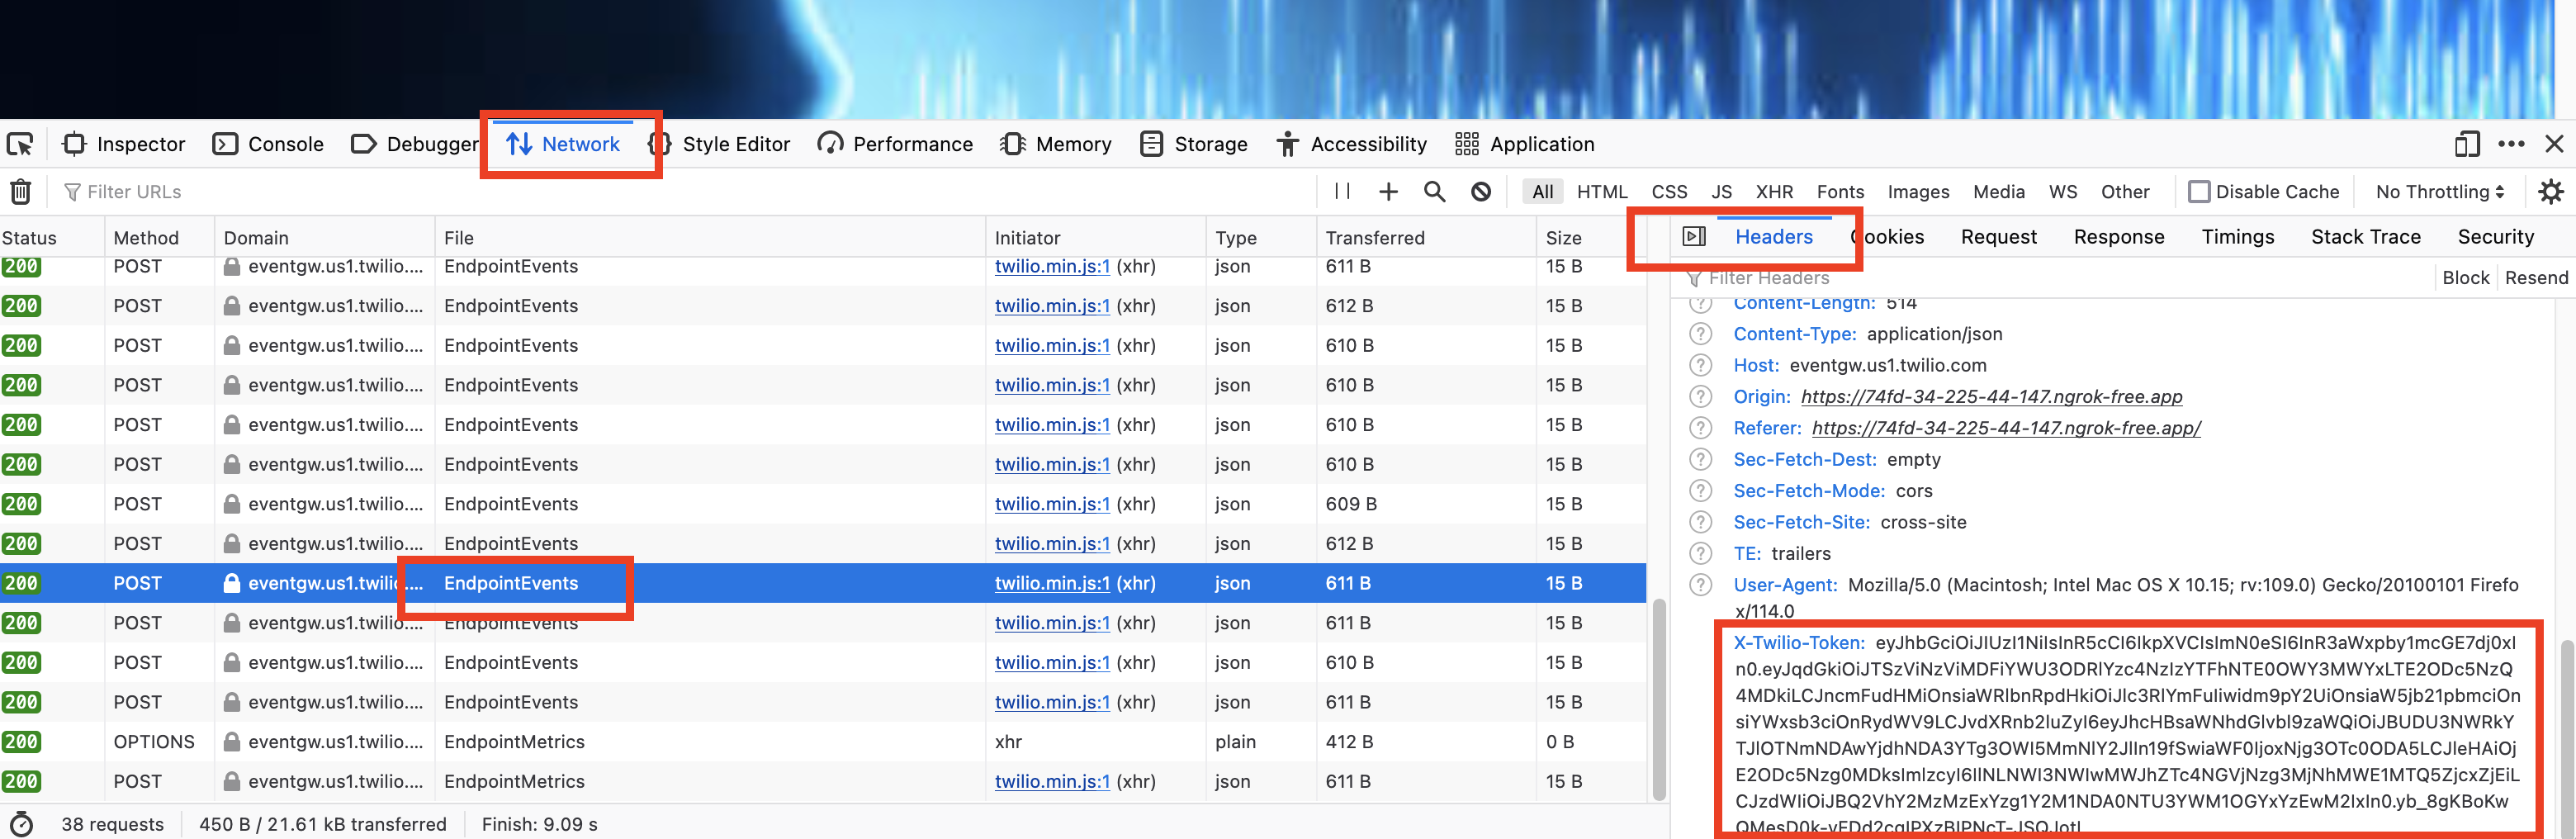Image resolution: width=2576 pixels, height=839 pixels.
Task: Open the Accessibility tab
Action: (1352, 144)
